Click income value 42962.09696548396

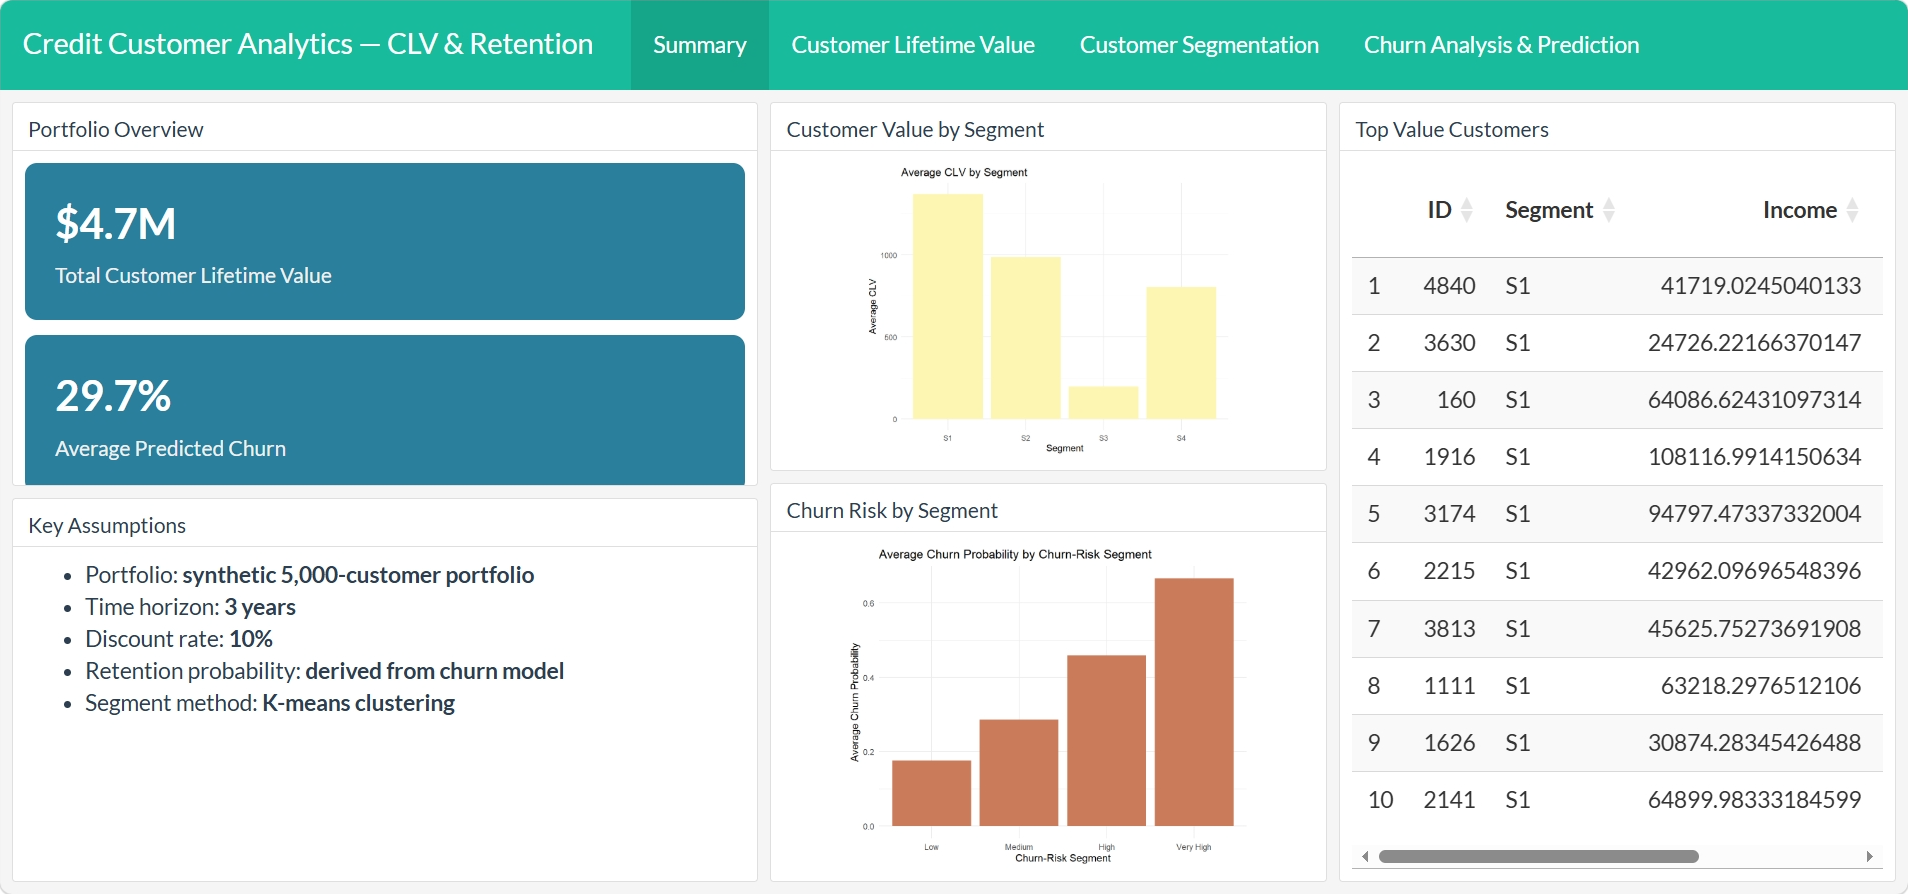(x=1755, y=571)
